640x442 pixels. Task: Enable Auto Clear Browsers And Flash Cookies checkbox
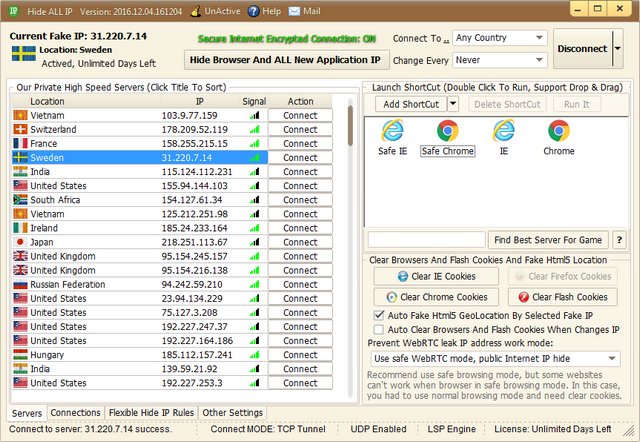point(378,329)
